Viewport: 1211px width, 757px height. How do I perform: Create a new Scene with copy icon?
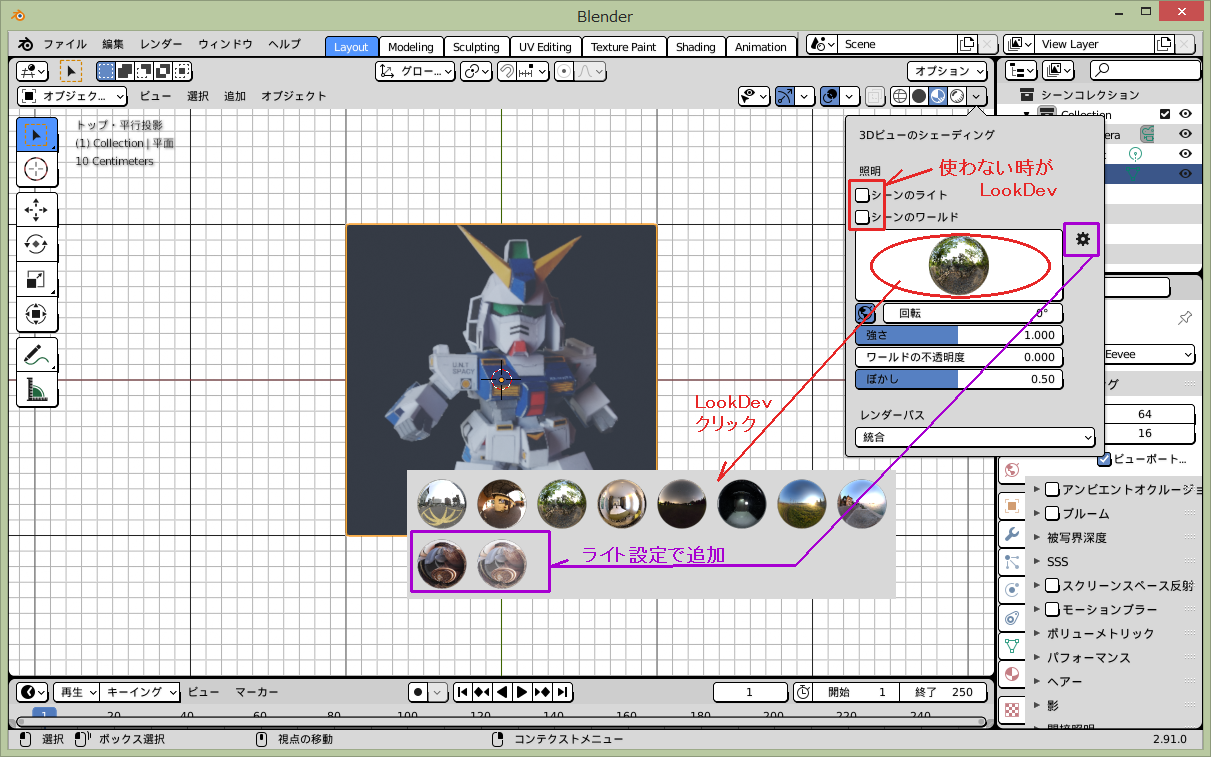point(966,44)
